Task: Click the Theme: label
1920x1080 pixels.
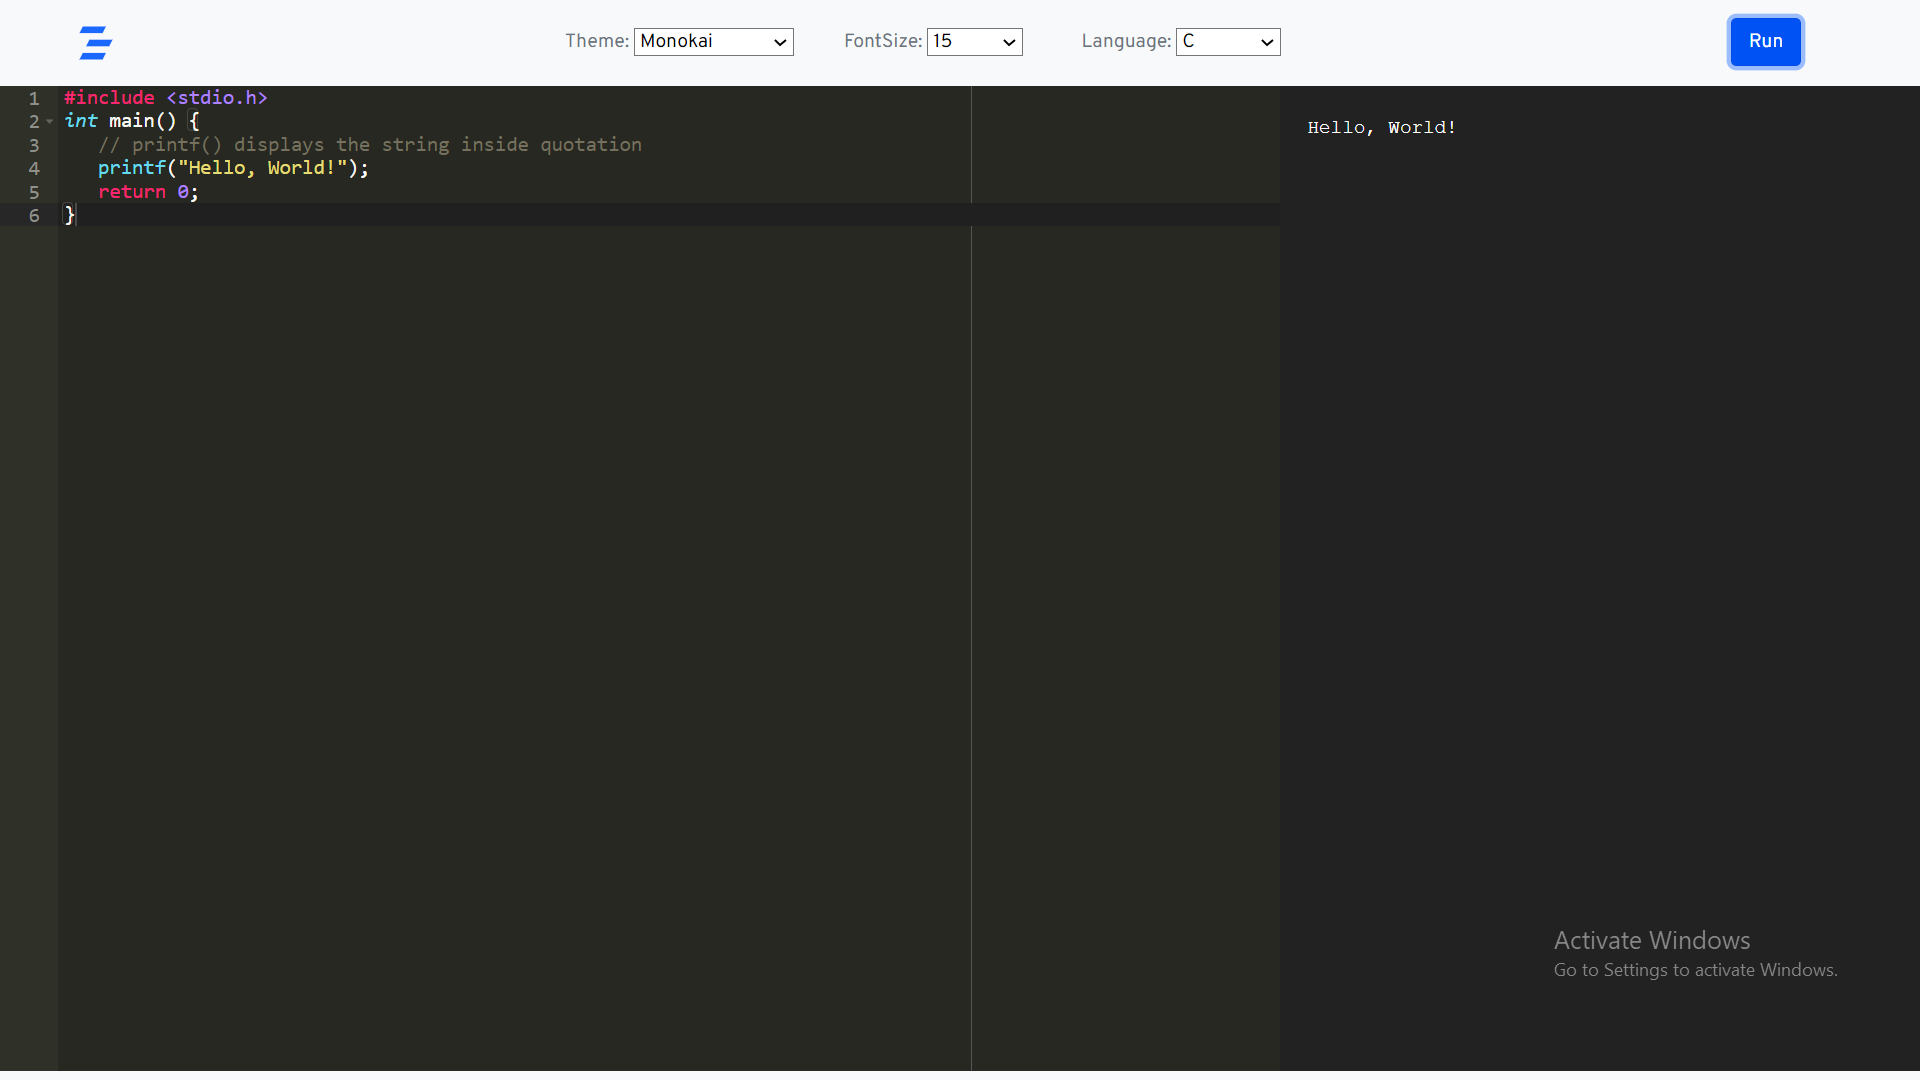Action: [597, 41]
